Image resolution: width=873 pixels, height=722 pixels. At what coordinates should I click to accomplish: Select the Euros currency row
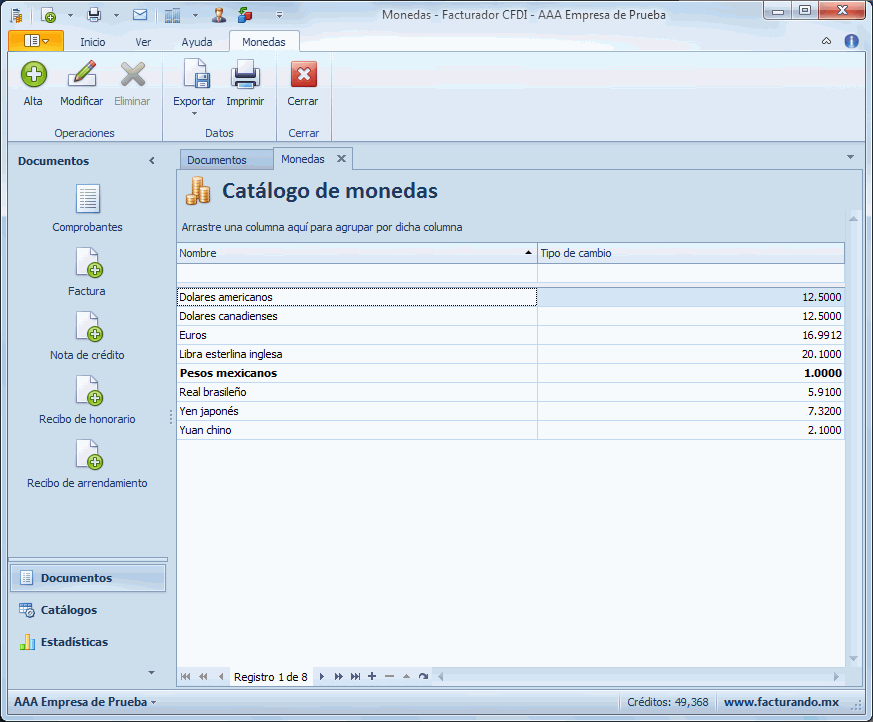pyautogui.click(x=357, y=335)
